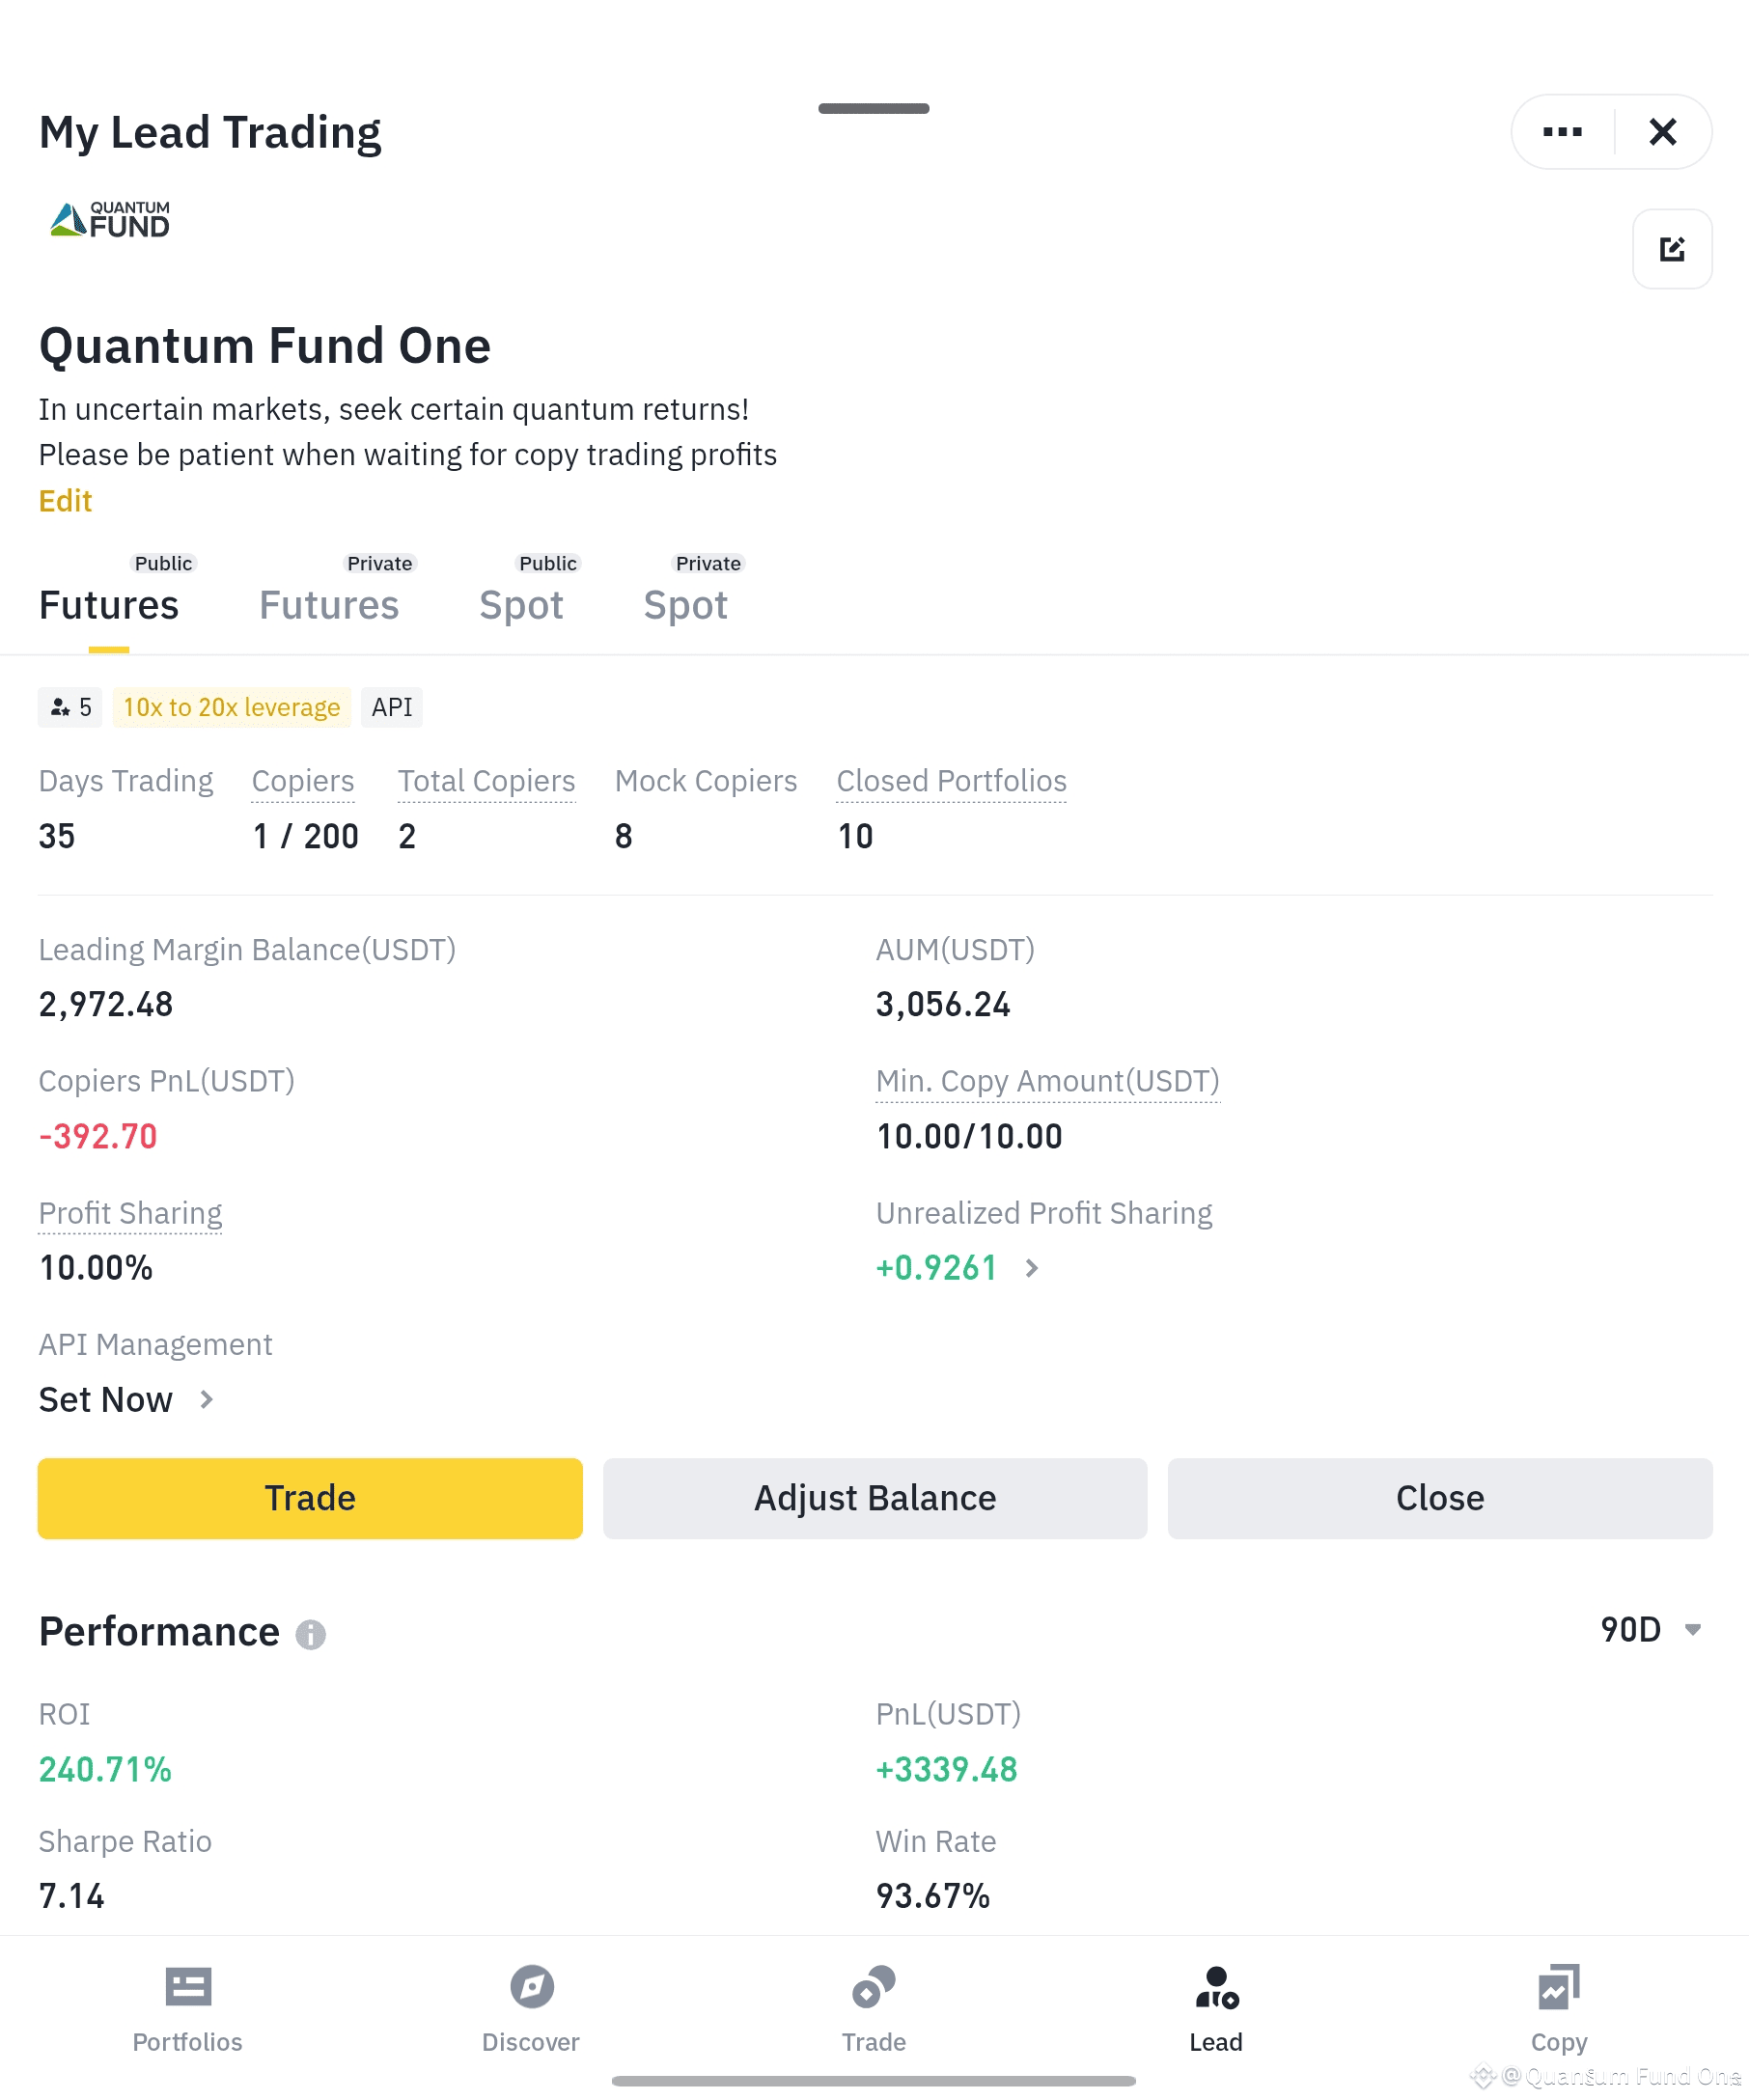The height and width of the screenshot is (2100, 1749).
Task: Open Copy in the bottom navigation
Action: pos(1559,2010)
